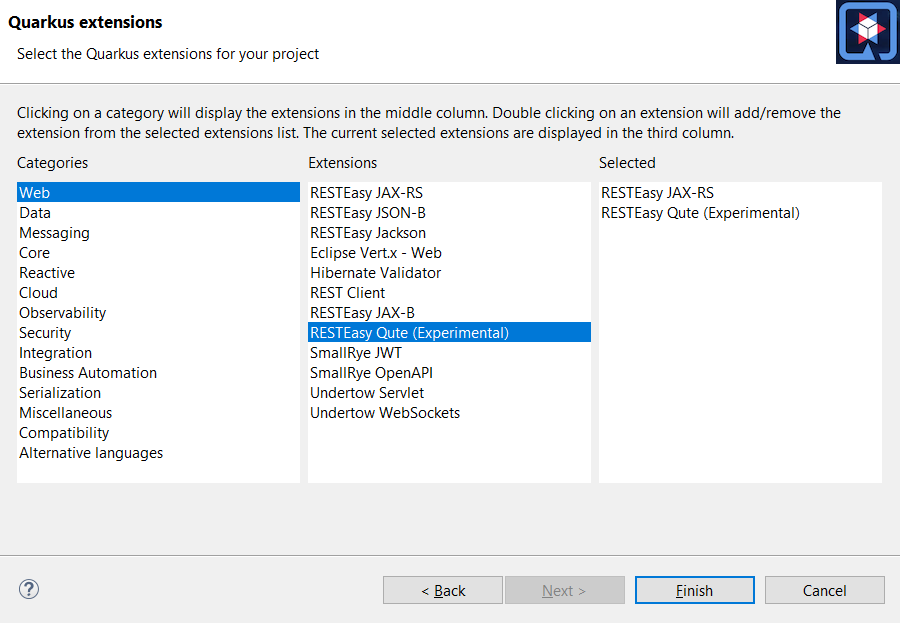This screenshot has width=900, height=623.
Task: Go back with the Back button
Action: click(x=442, y=590)
